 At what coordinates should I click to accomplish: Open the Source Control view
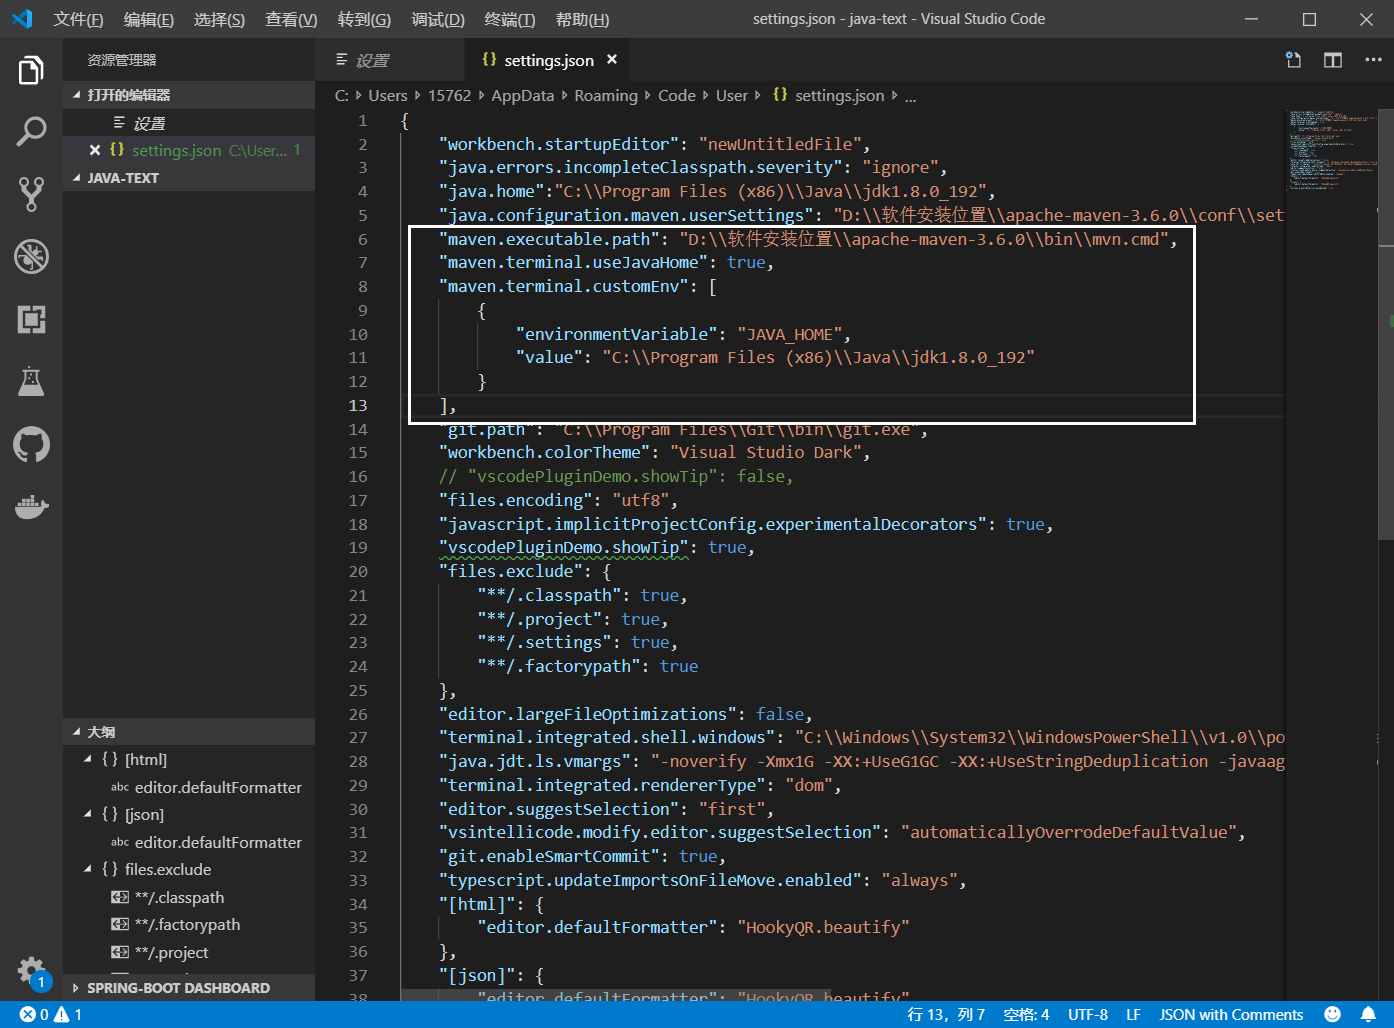[31, 194]
